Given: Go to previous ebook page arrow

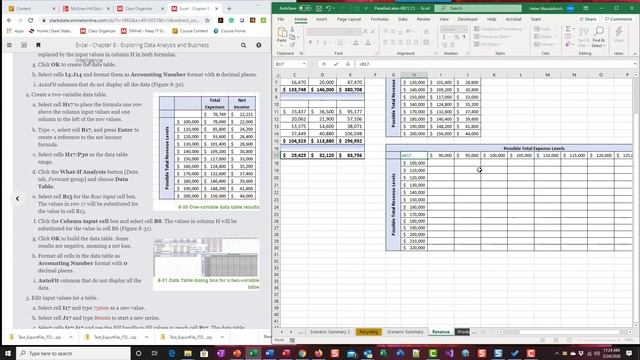Looking at the screenshot, I should [x=17, y=199].
